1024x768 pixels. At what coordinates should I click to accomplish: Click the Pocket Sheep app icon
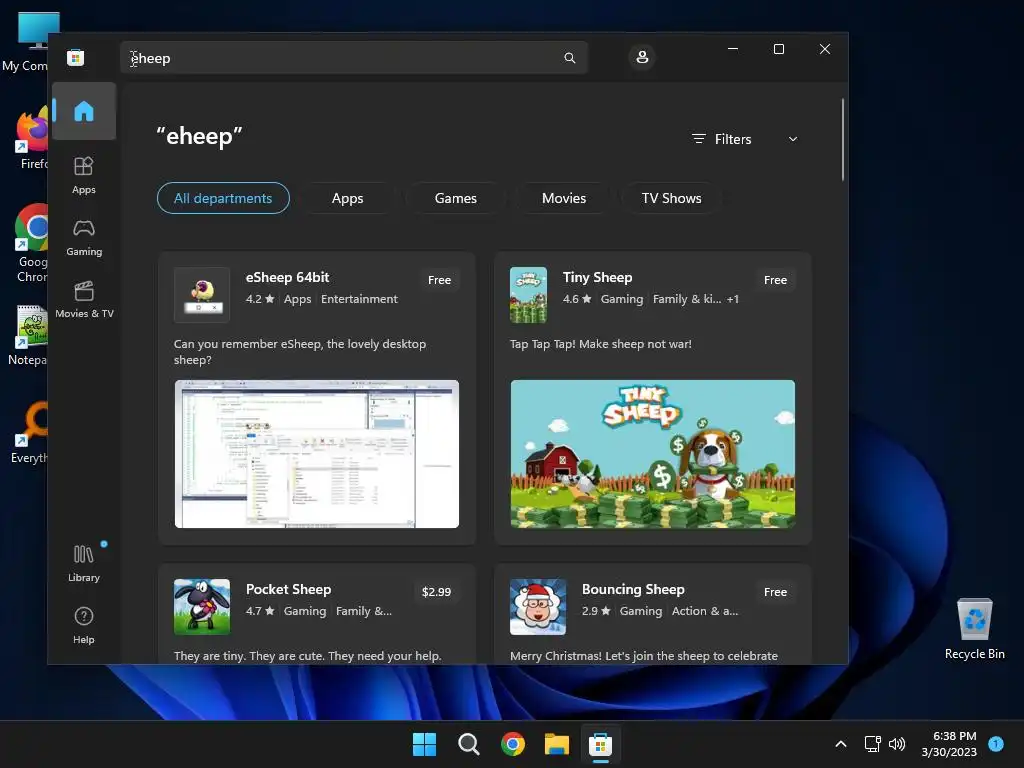point(202,607)
